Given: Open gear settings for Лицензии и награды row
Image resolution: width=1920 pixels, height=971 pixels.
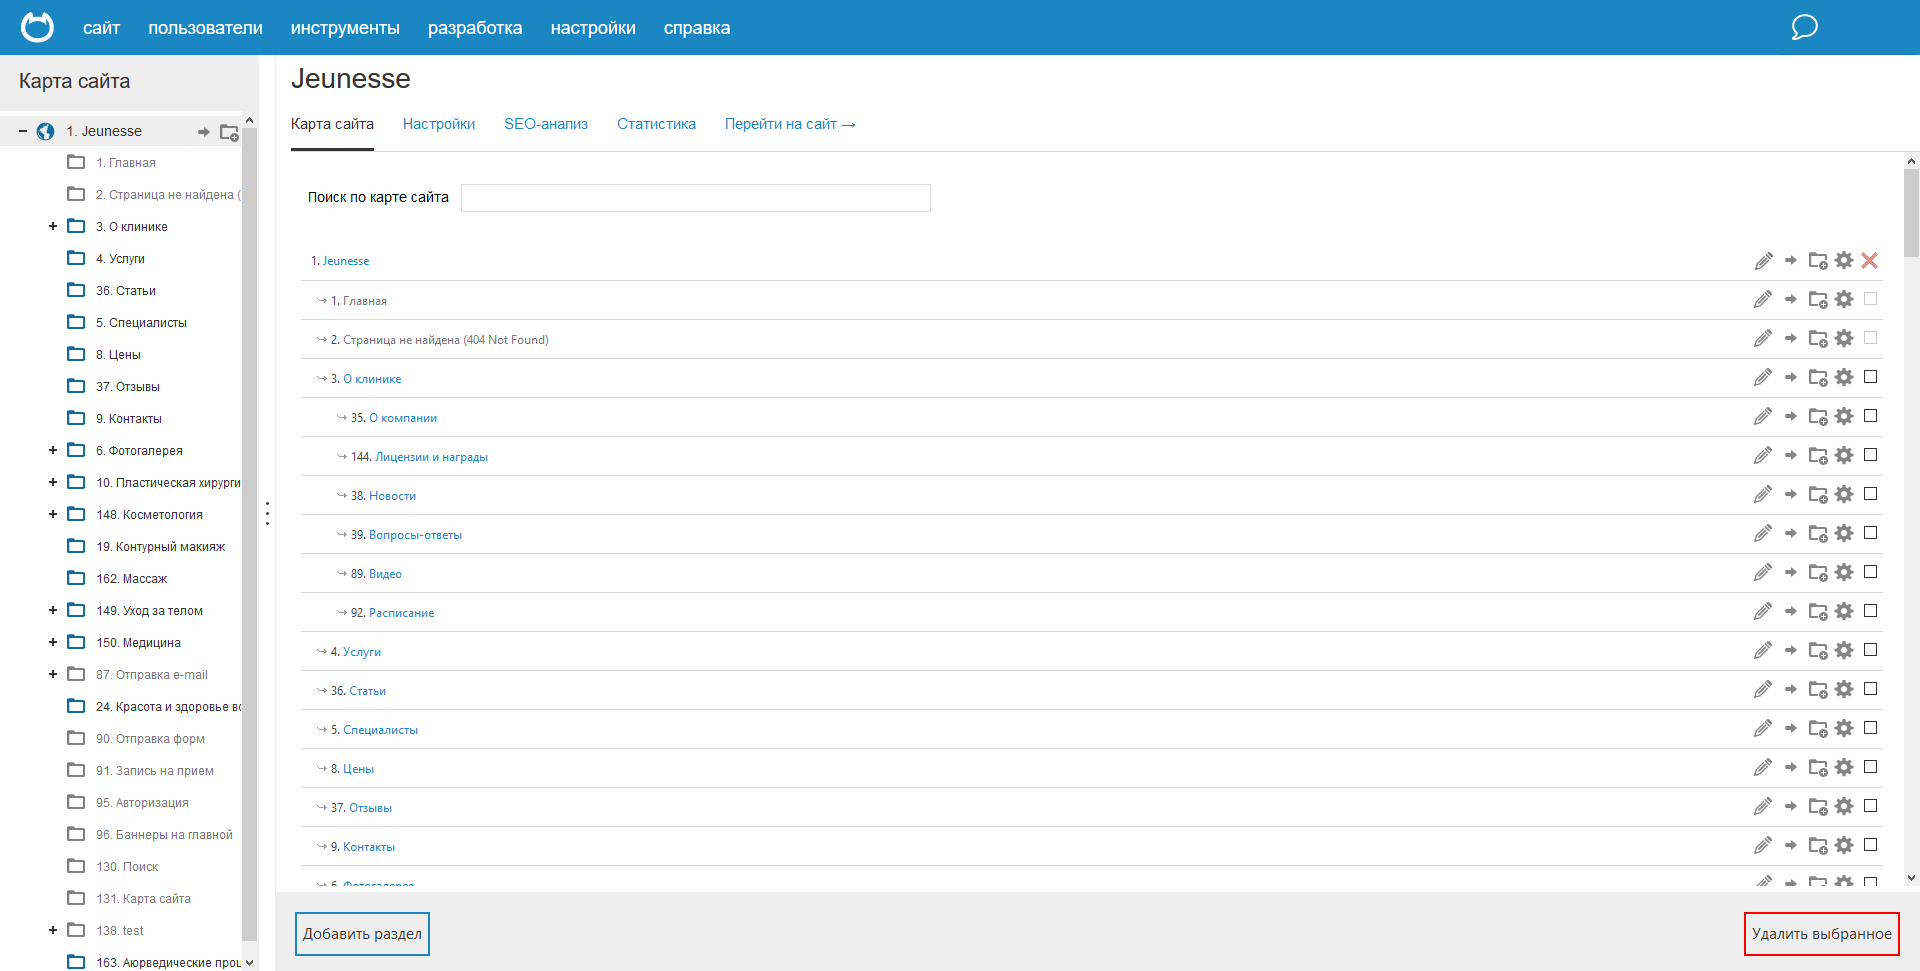Looking at the screenshot, I should [1844, 455].
